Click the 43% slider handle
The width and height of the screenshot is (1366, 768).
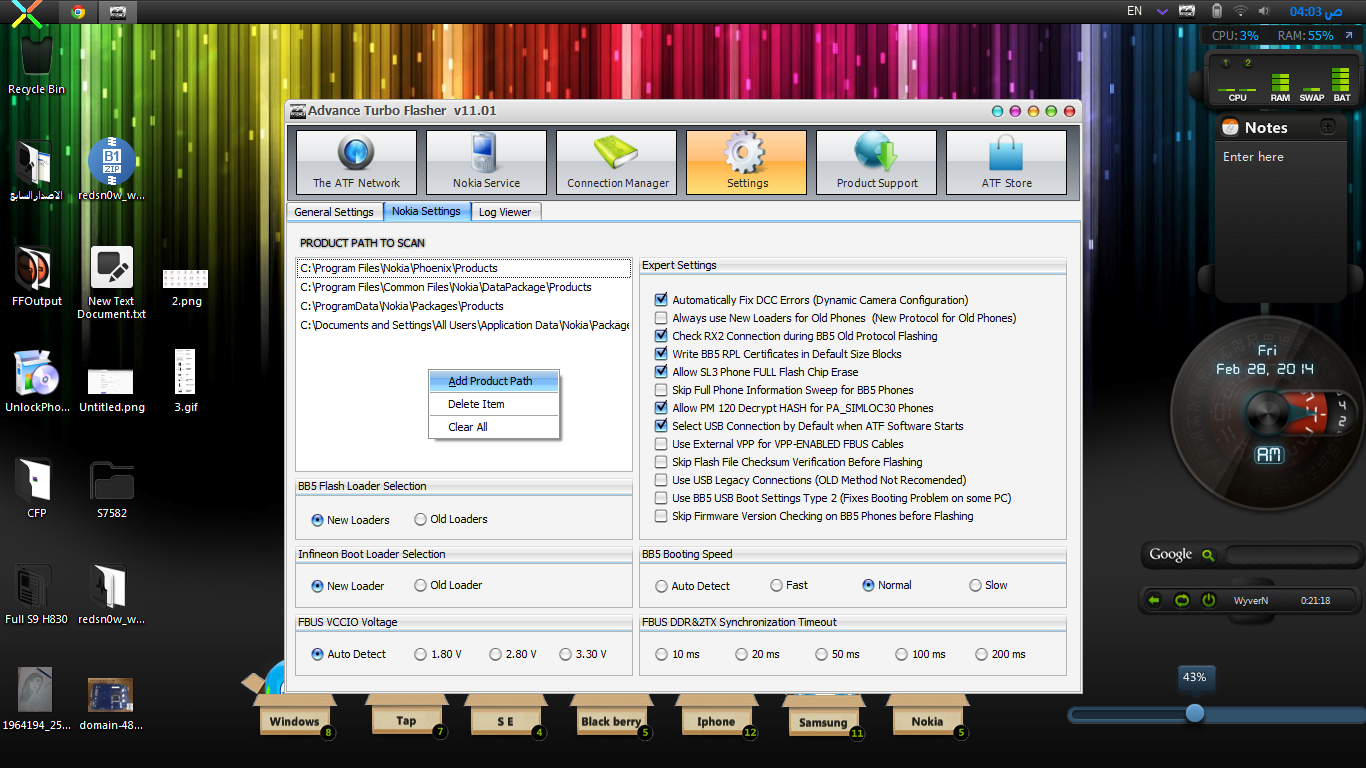point(1194,713)
